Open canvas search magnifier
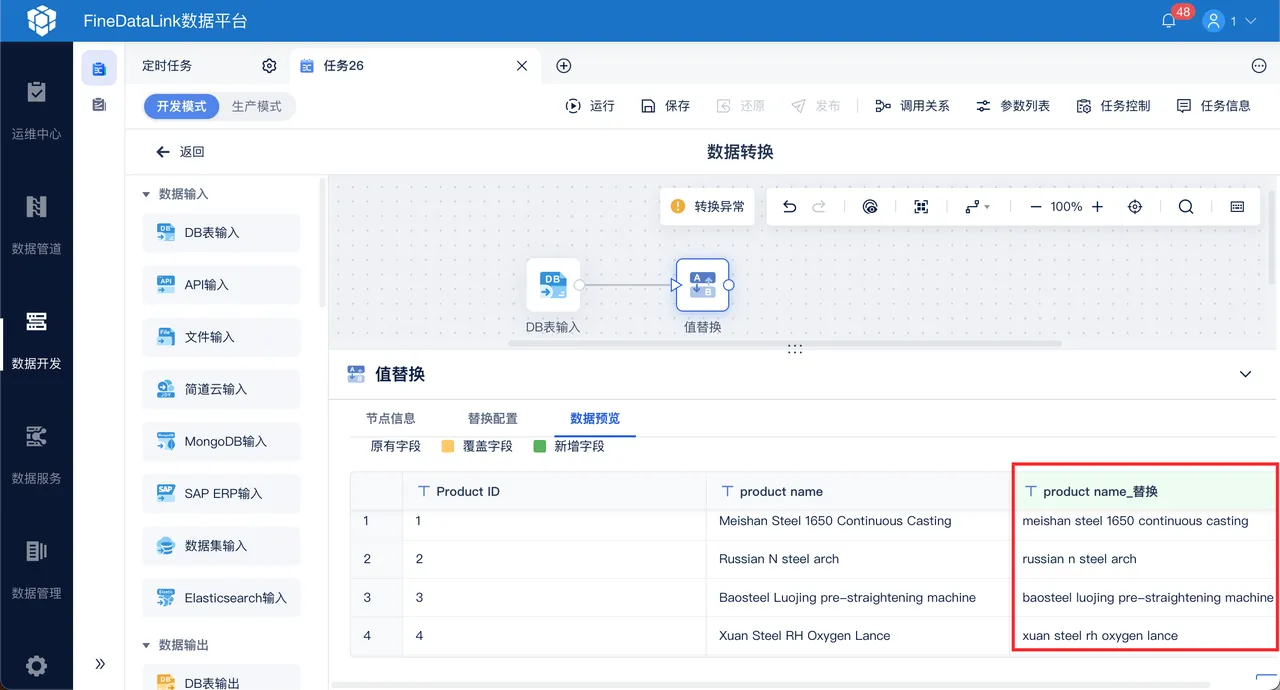 tap(1186, 207)
